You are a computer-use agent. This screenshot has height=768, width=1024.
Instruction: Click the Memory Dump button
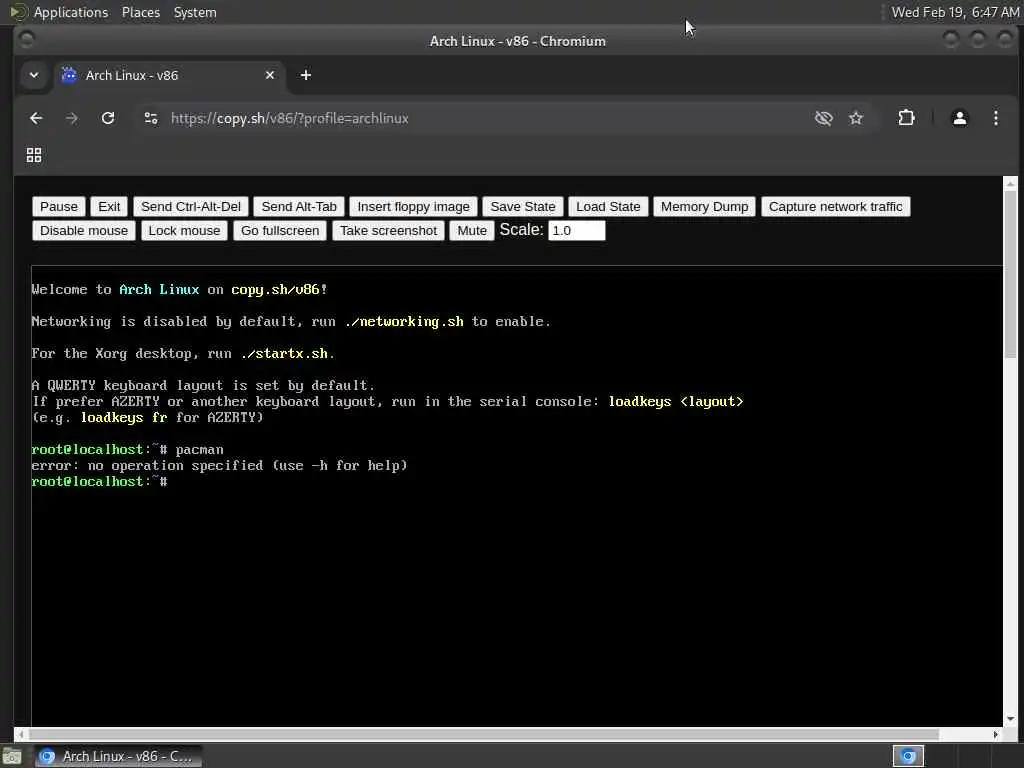[x=705, y=206]
